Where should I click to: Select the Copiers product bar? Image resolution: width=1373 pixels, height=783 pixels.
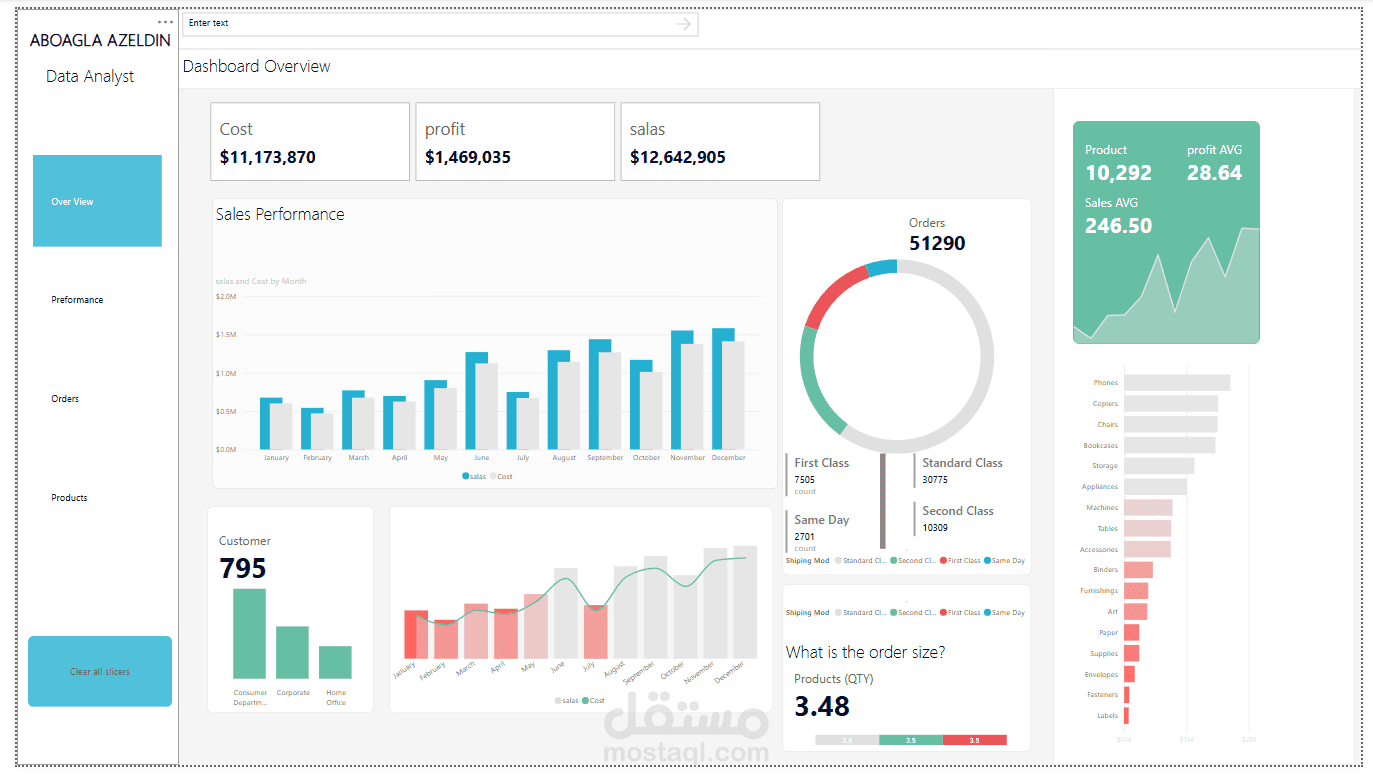[1171, 403]
